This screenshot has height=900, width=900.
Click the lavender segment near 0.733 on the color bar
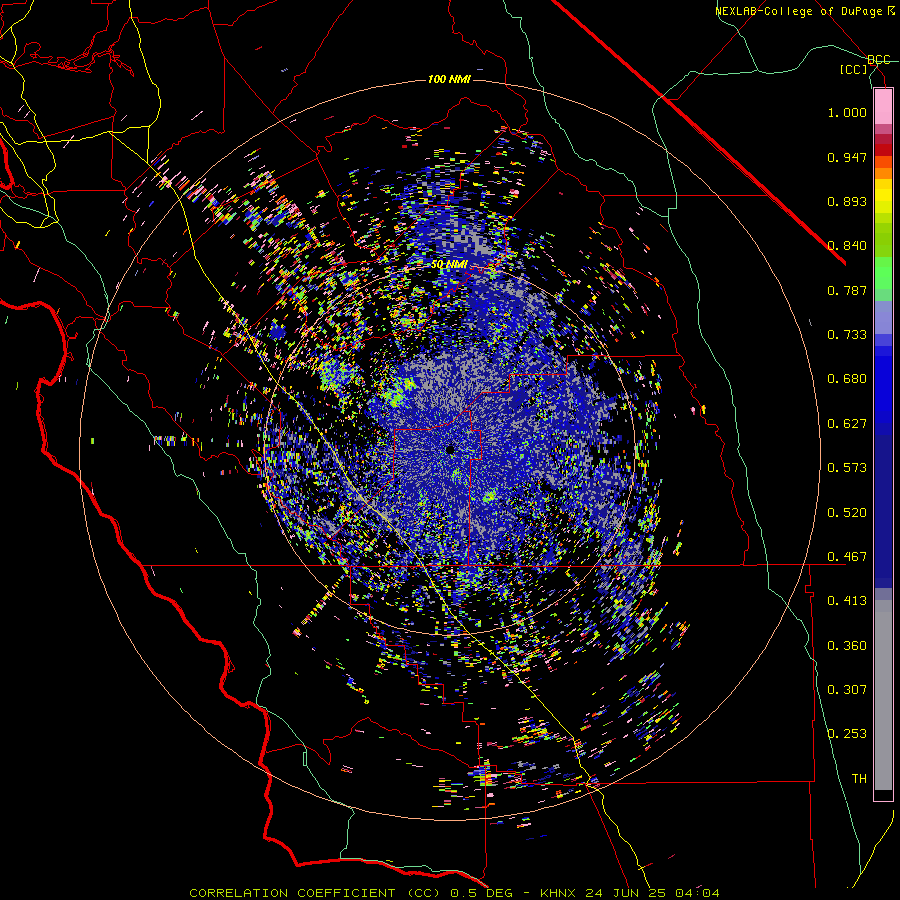(883, 317)
